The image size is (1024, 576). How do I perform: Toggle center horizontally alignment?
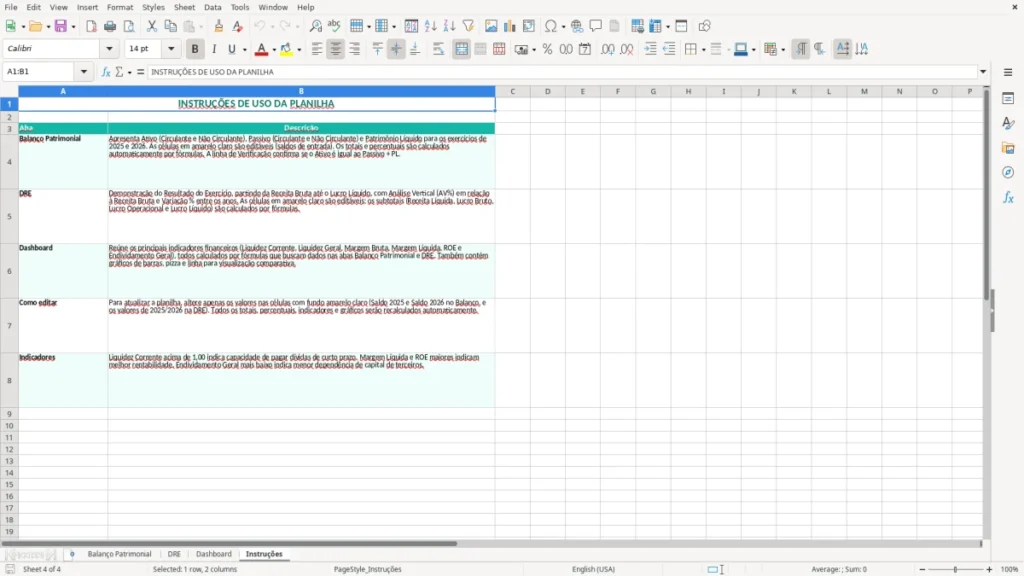[336, 49]
